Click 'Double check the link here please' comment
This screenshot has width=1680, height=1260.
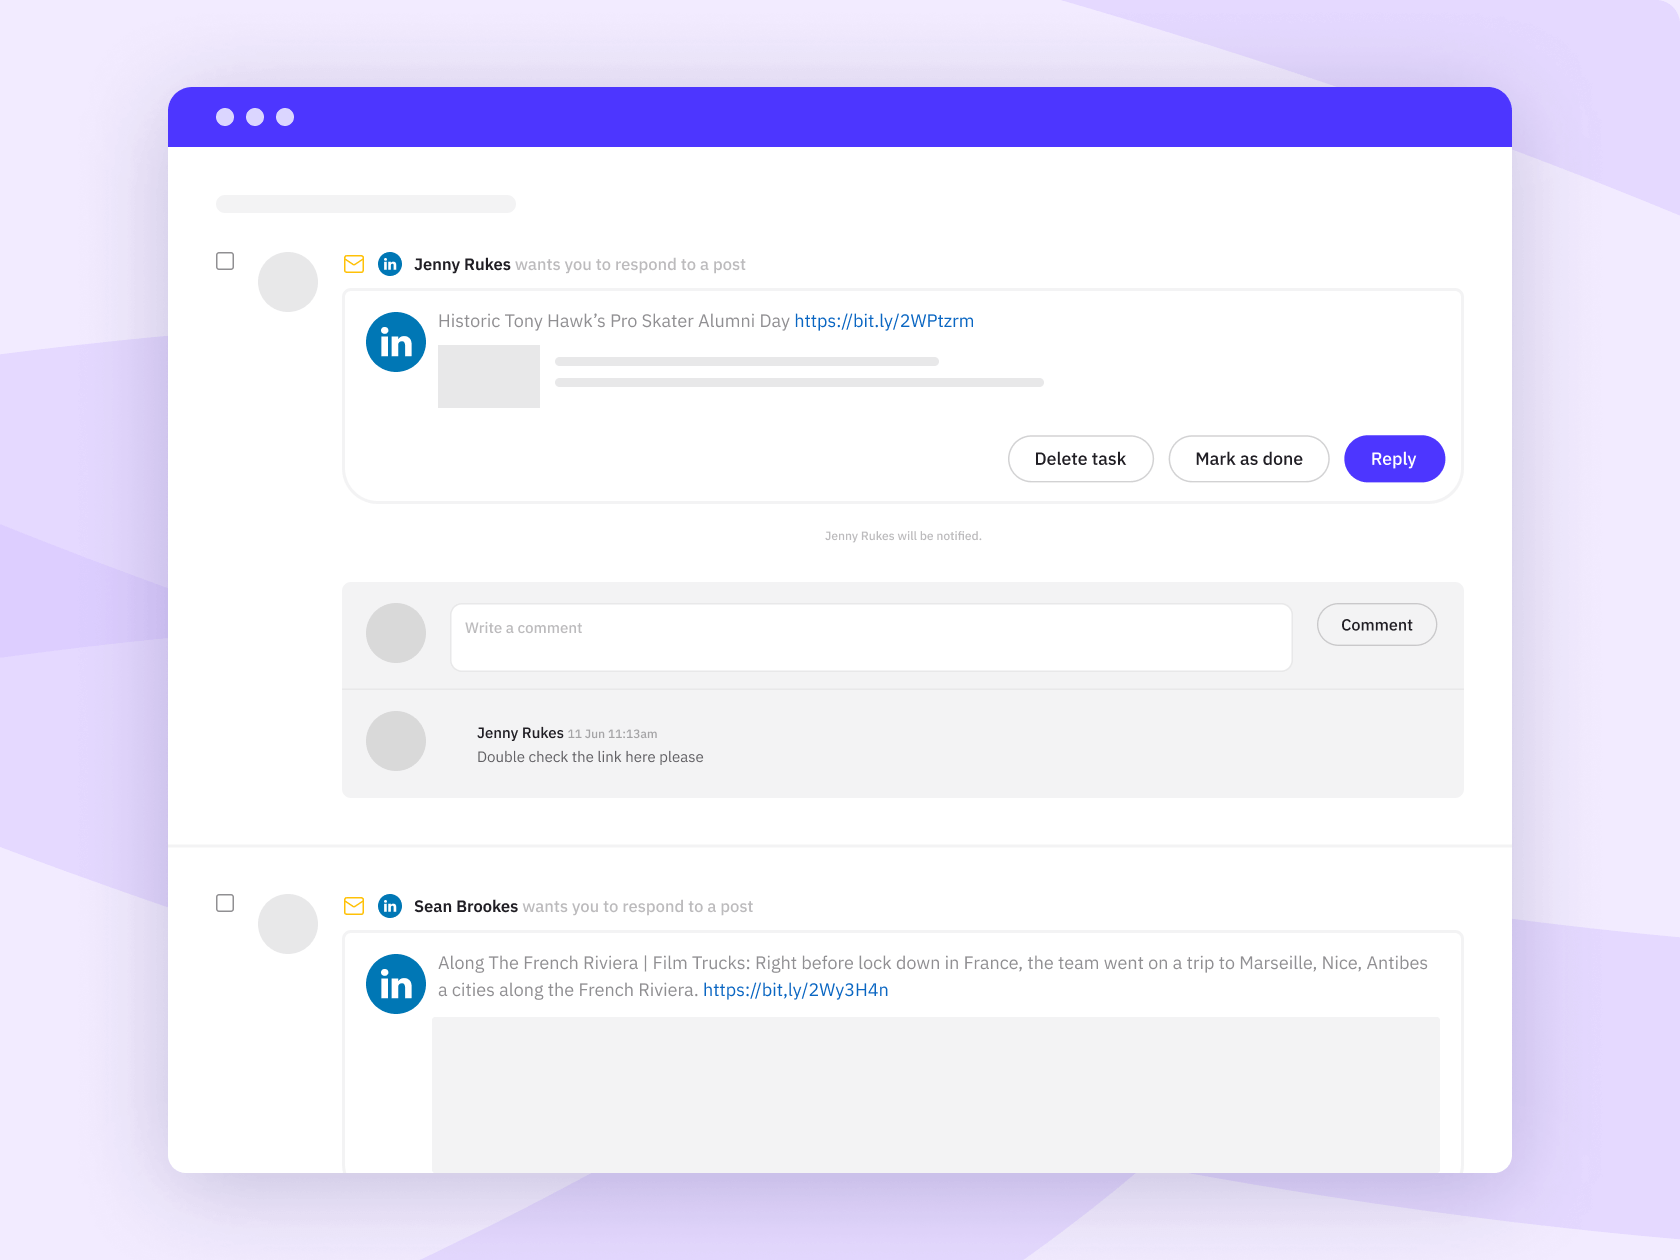click(590, 757)
